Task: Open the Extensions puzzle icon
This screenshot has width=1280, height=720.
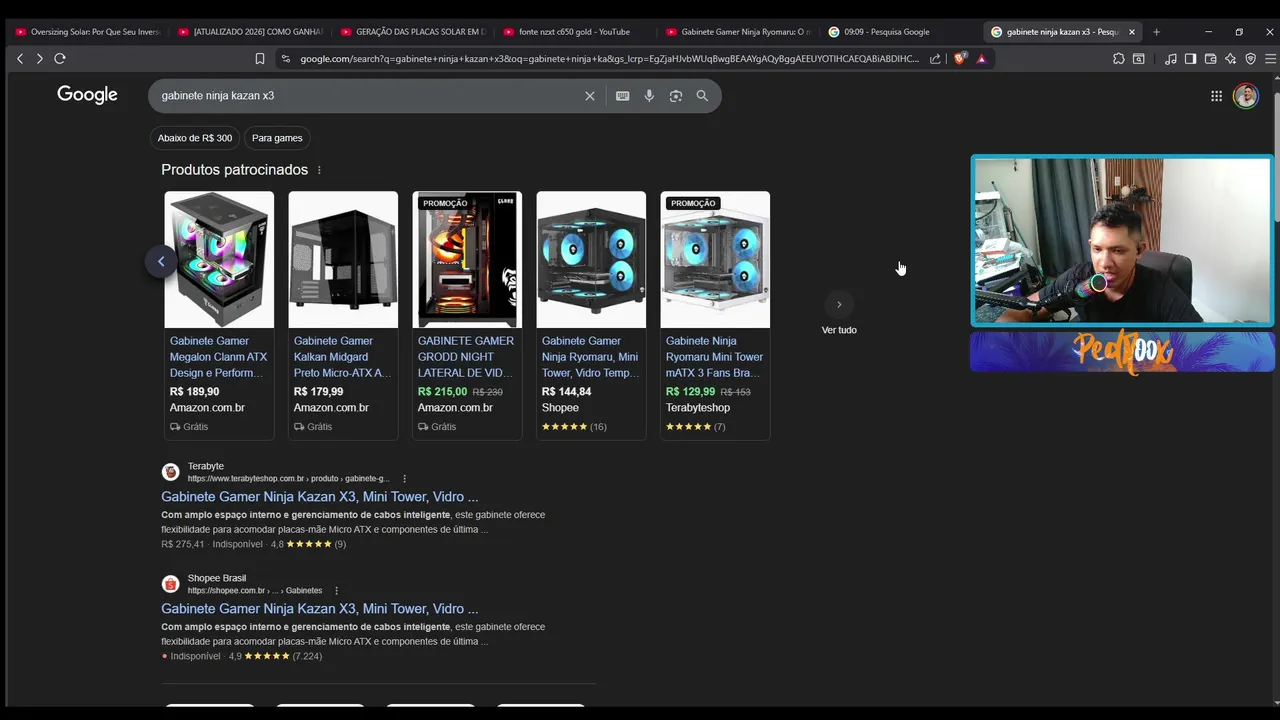Action: [1118, 59]
